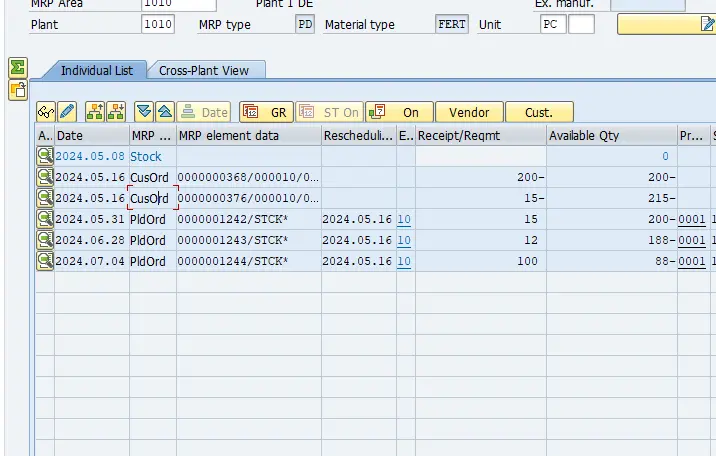Open details icon for planned order 0000001242
The height and width of the screenshot is (456, 716).
click(44, 219)
